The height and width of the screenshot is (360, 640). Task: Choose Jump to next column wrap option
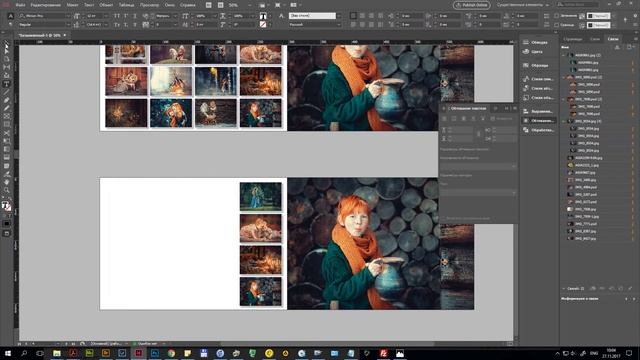(x=482, y=118)
